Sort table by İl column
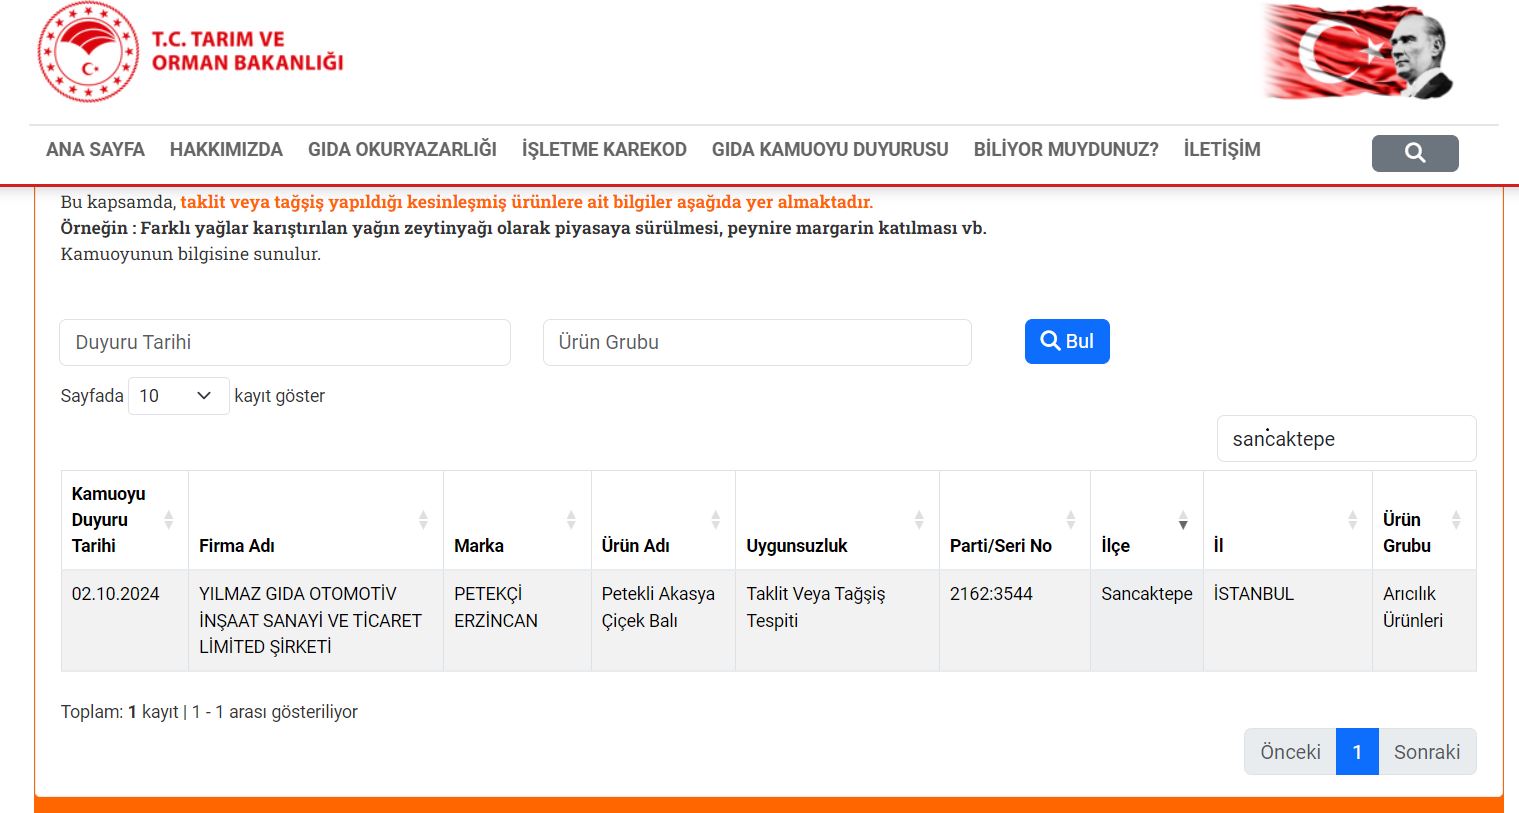1519x813 pixels. [x=1286, y=520]
